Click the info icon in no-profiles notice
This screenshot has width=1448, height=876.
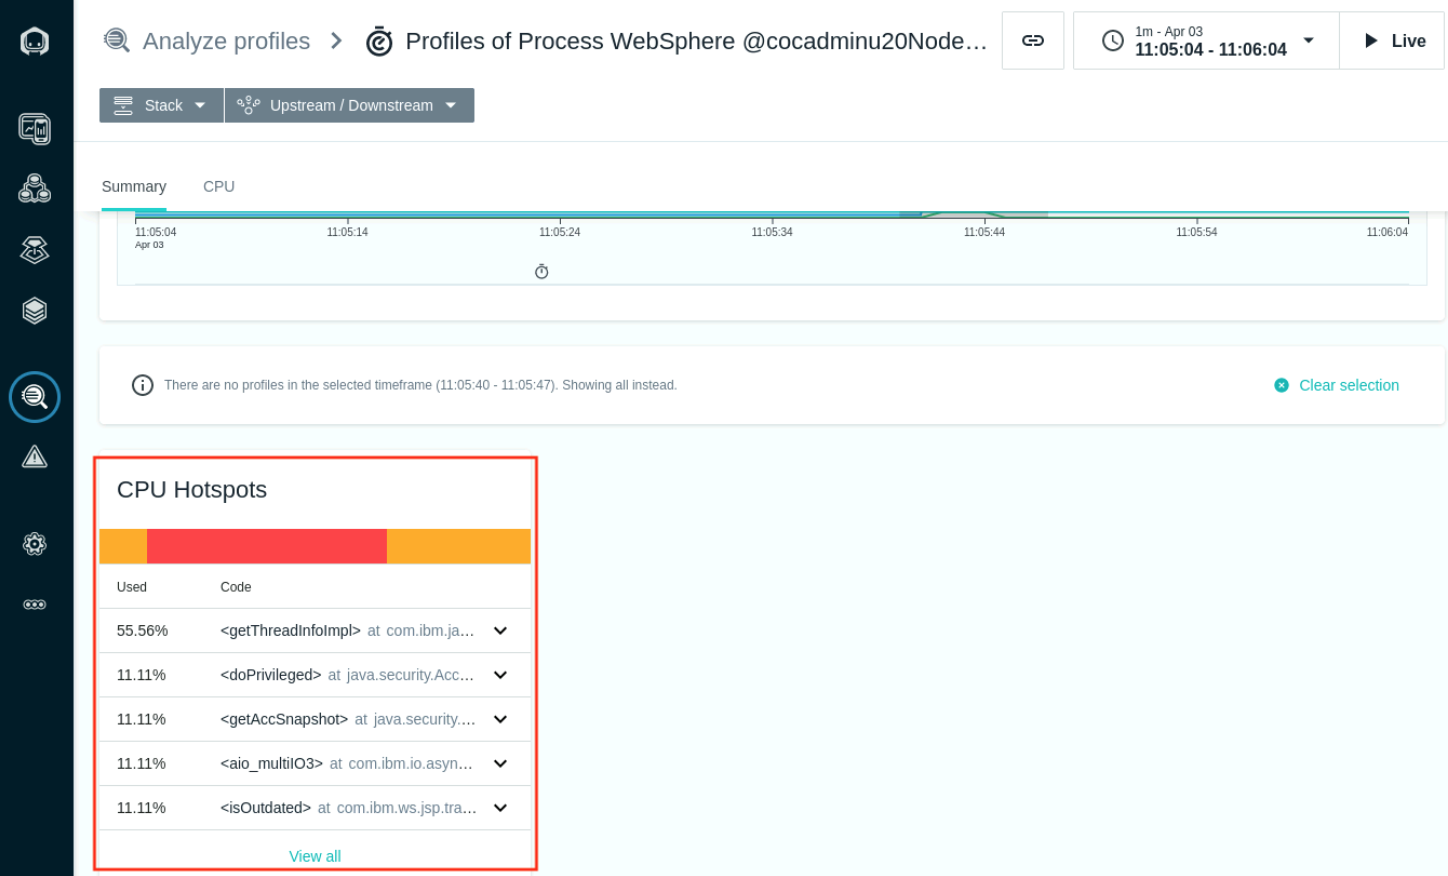click(143, 385)
